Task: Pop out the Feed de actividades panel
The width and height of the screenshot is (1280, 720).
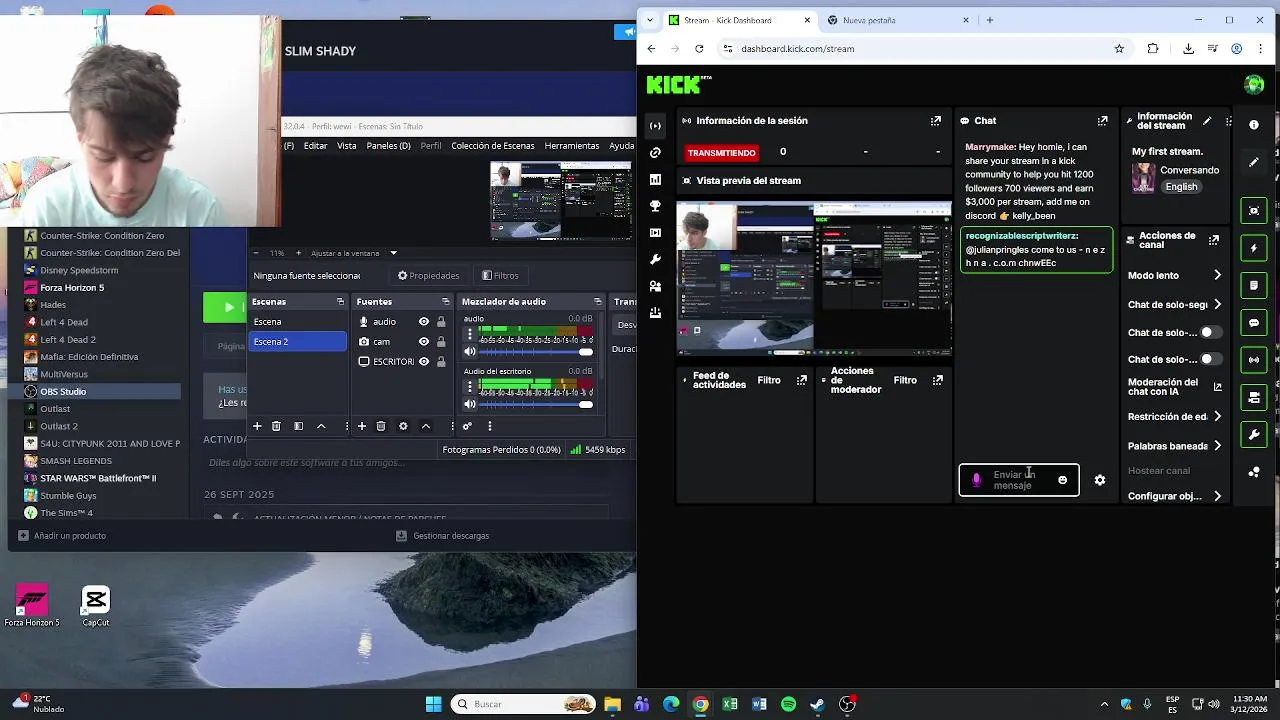Action: pyautogui.click(x=802, y=380)
